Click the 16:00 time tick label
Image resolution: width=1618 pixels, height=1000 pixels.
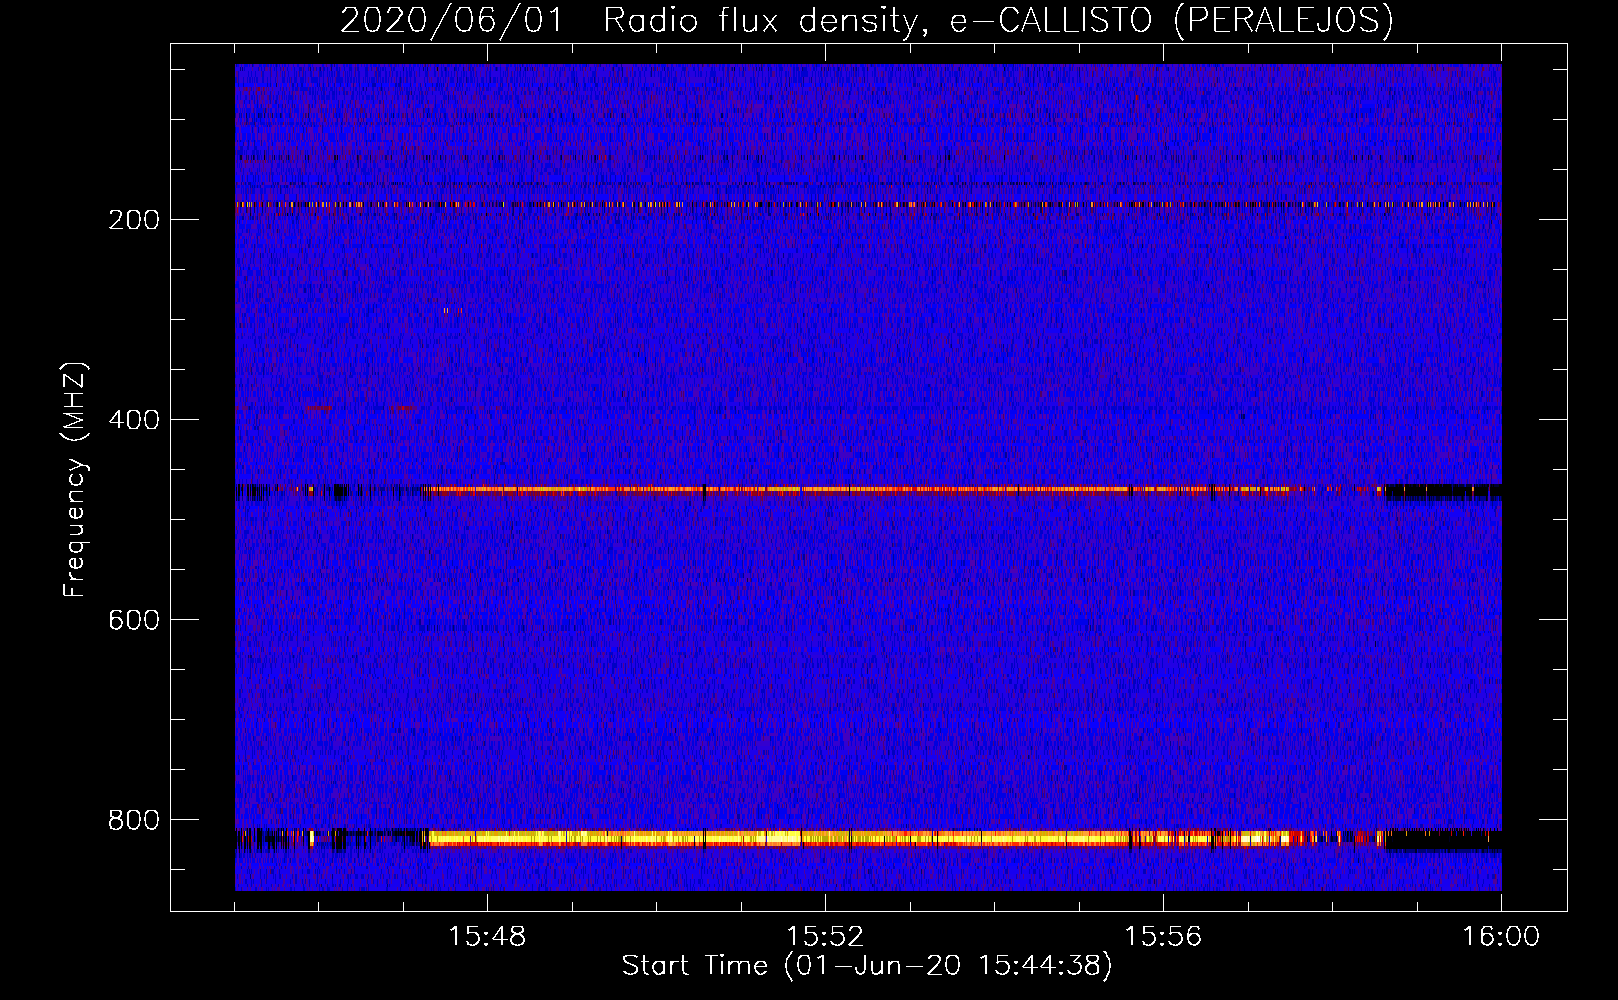click(1501, 937)
